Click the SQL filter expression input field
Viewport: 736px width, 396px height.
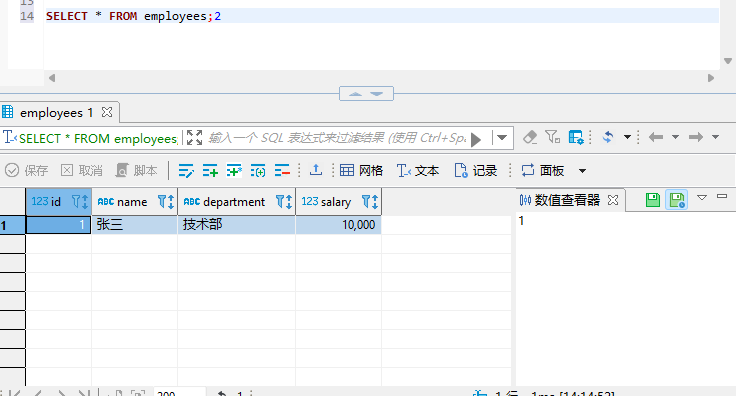click(337, 137)
